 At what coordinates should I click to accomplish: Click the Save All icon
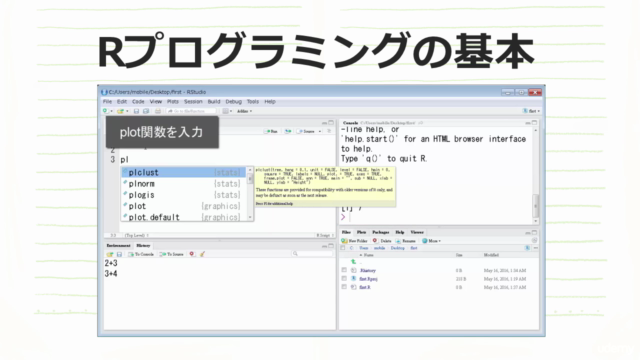146,111
